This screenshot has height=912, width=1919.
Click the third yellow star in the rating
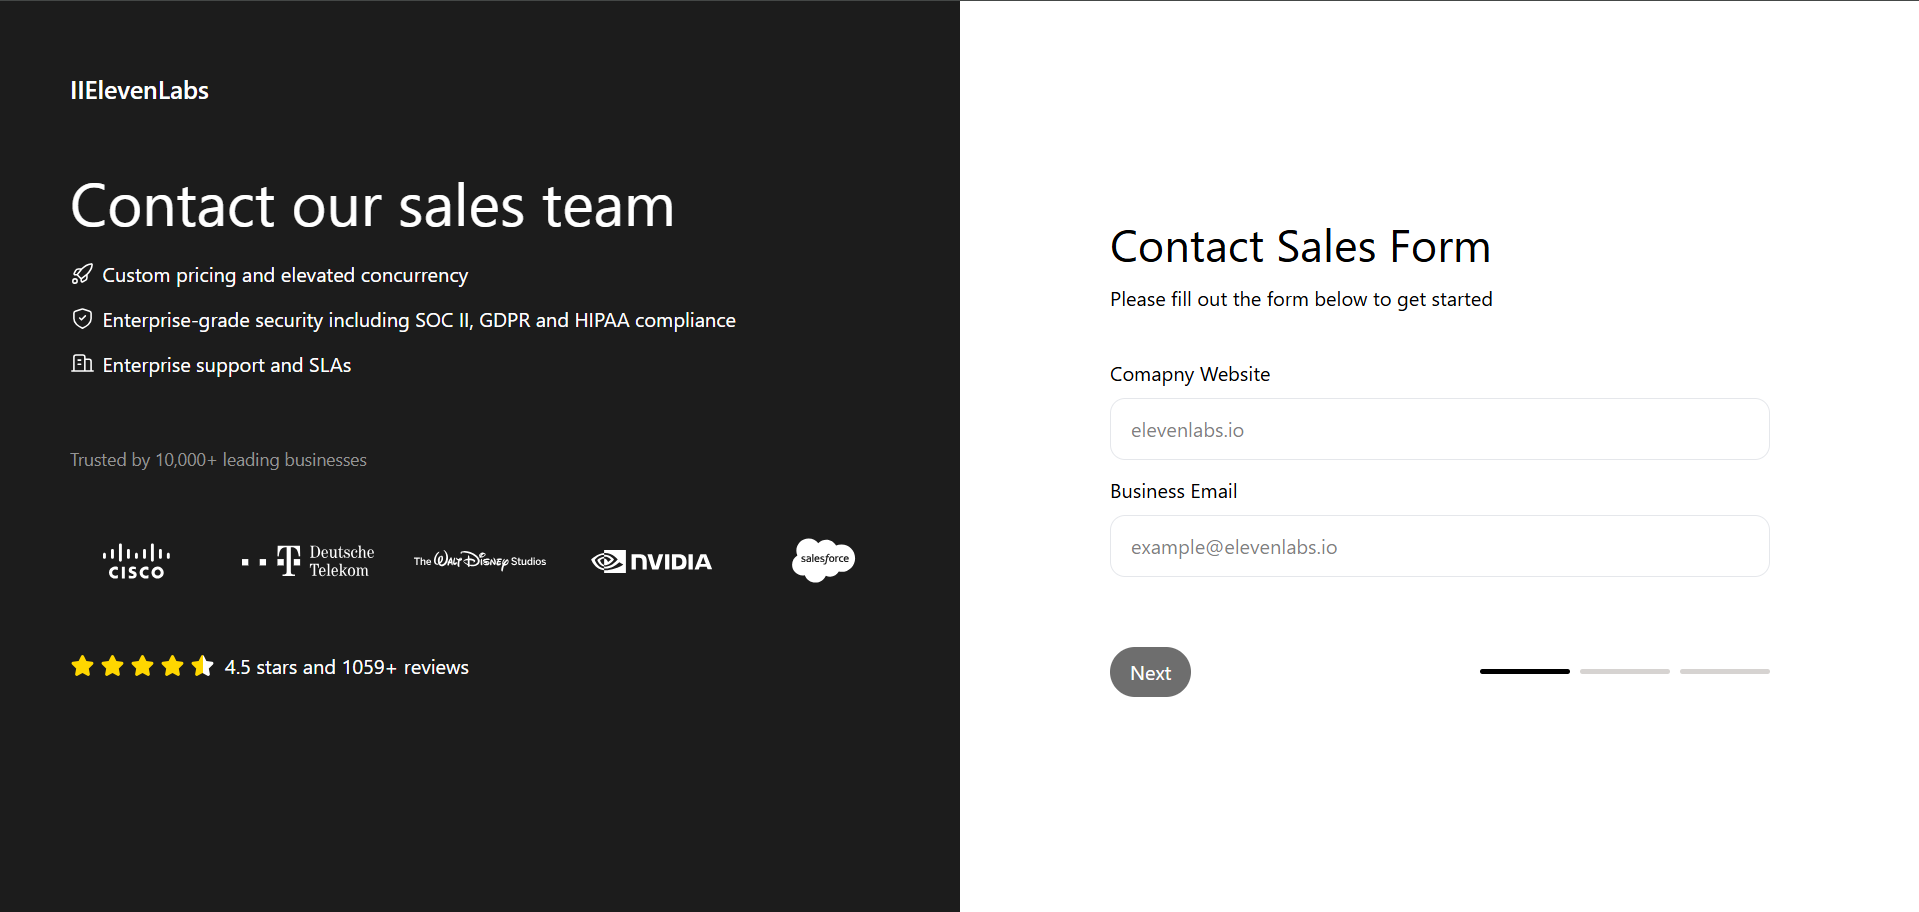pos(142,666)
